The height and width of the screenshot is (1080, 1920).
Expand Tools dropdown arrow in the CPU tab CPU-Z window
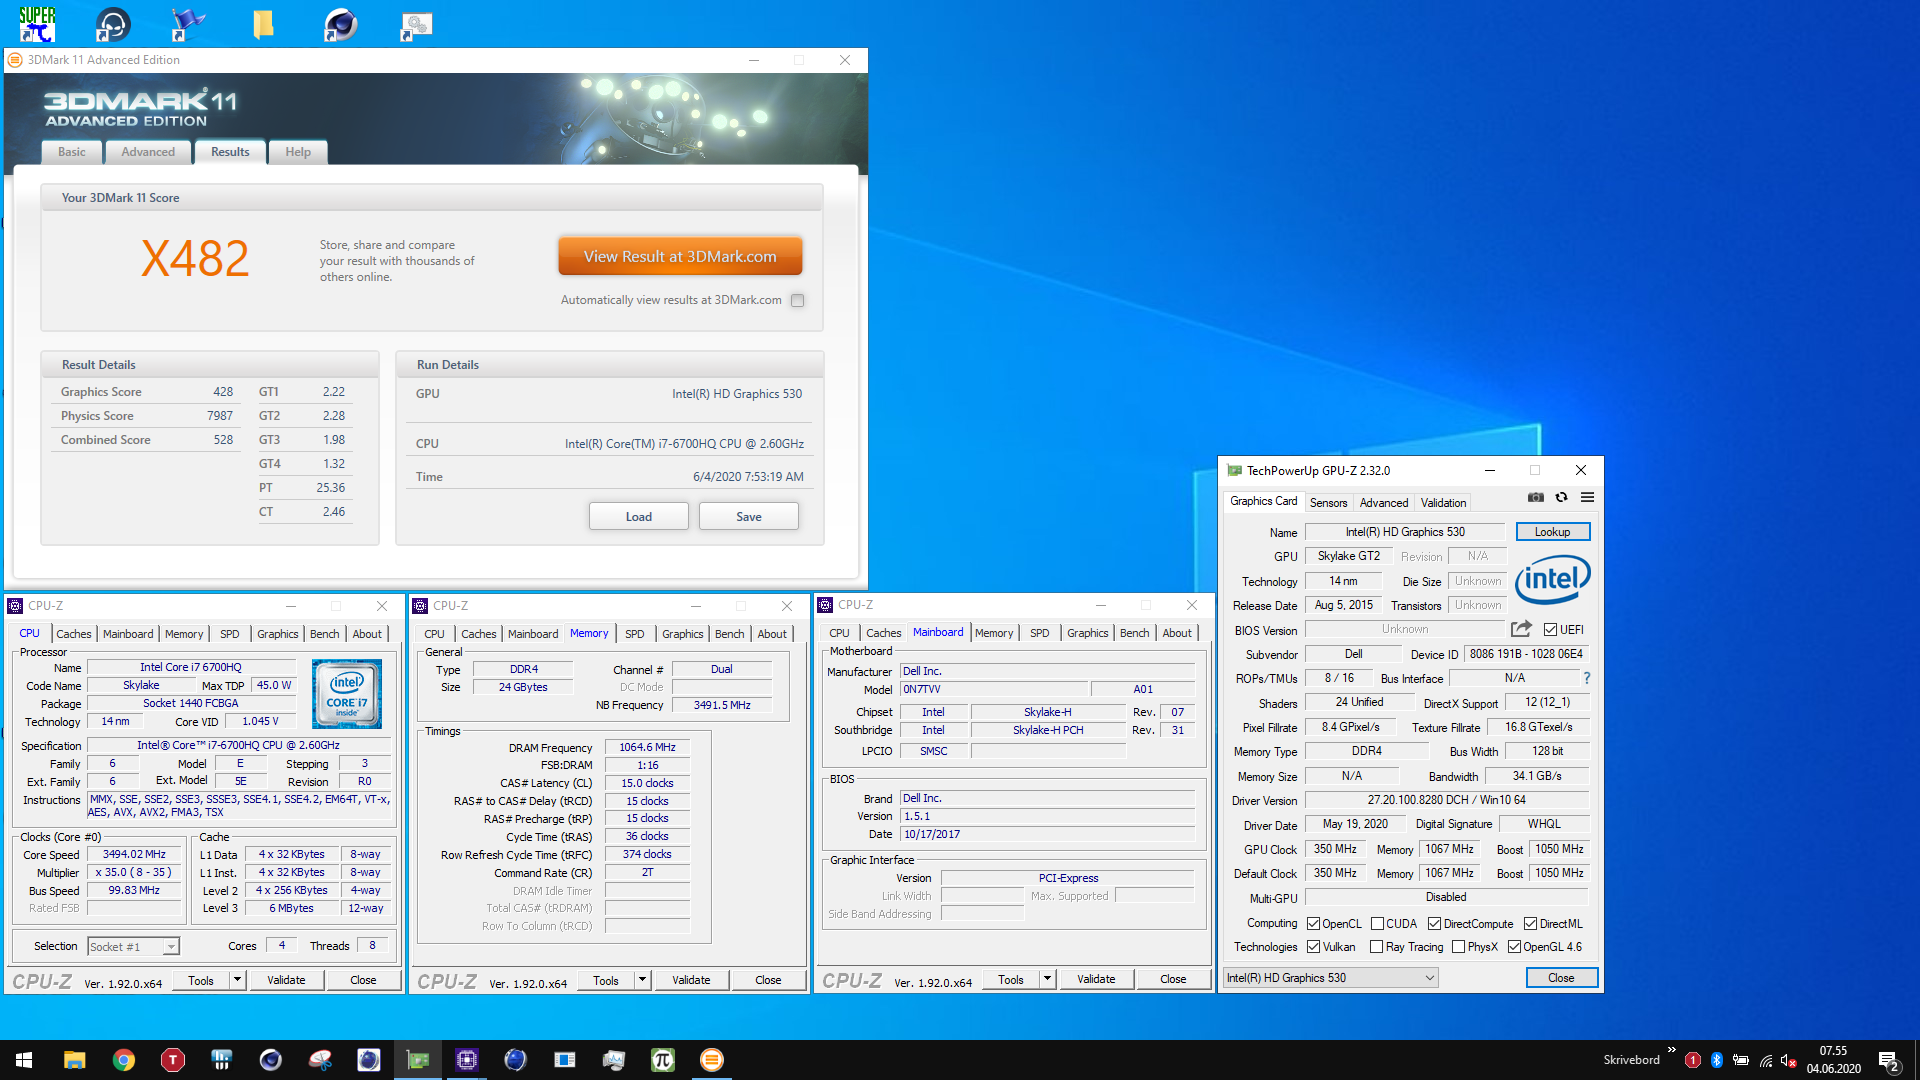[x=237, y=980]
